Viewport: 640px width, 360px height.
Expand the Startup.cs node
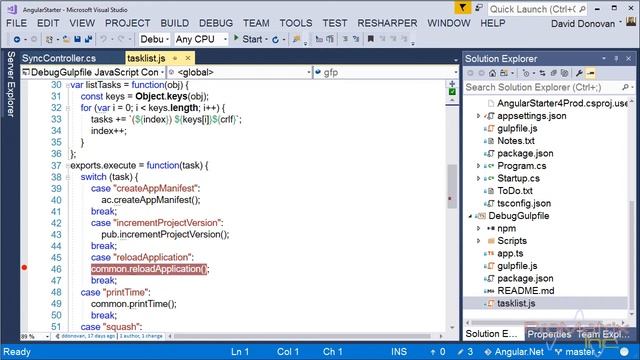point(478,178)
